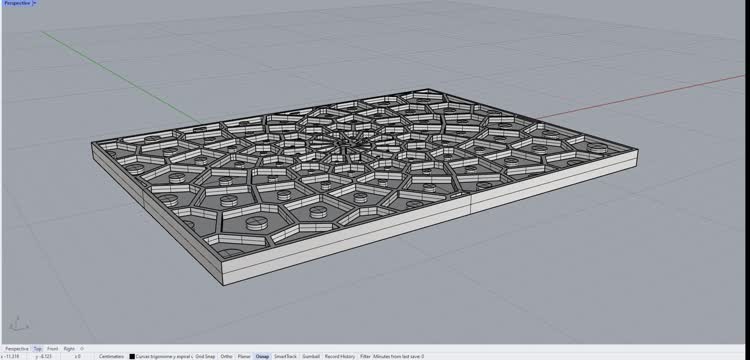The image size is (750, 360).
Task: Switch to the Top viewport tab
Action: tap(38, 349)
